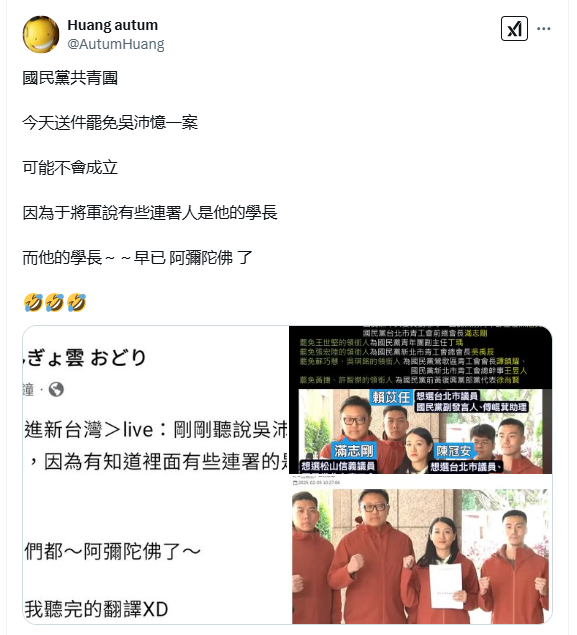Click the third laughing emoji
The height and width of the screenshot is (635, 577).
coord(77,303)
